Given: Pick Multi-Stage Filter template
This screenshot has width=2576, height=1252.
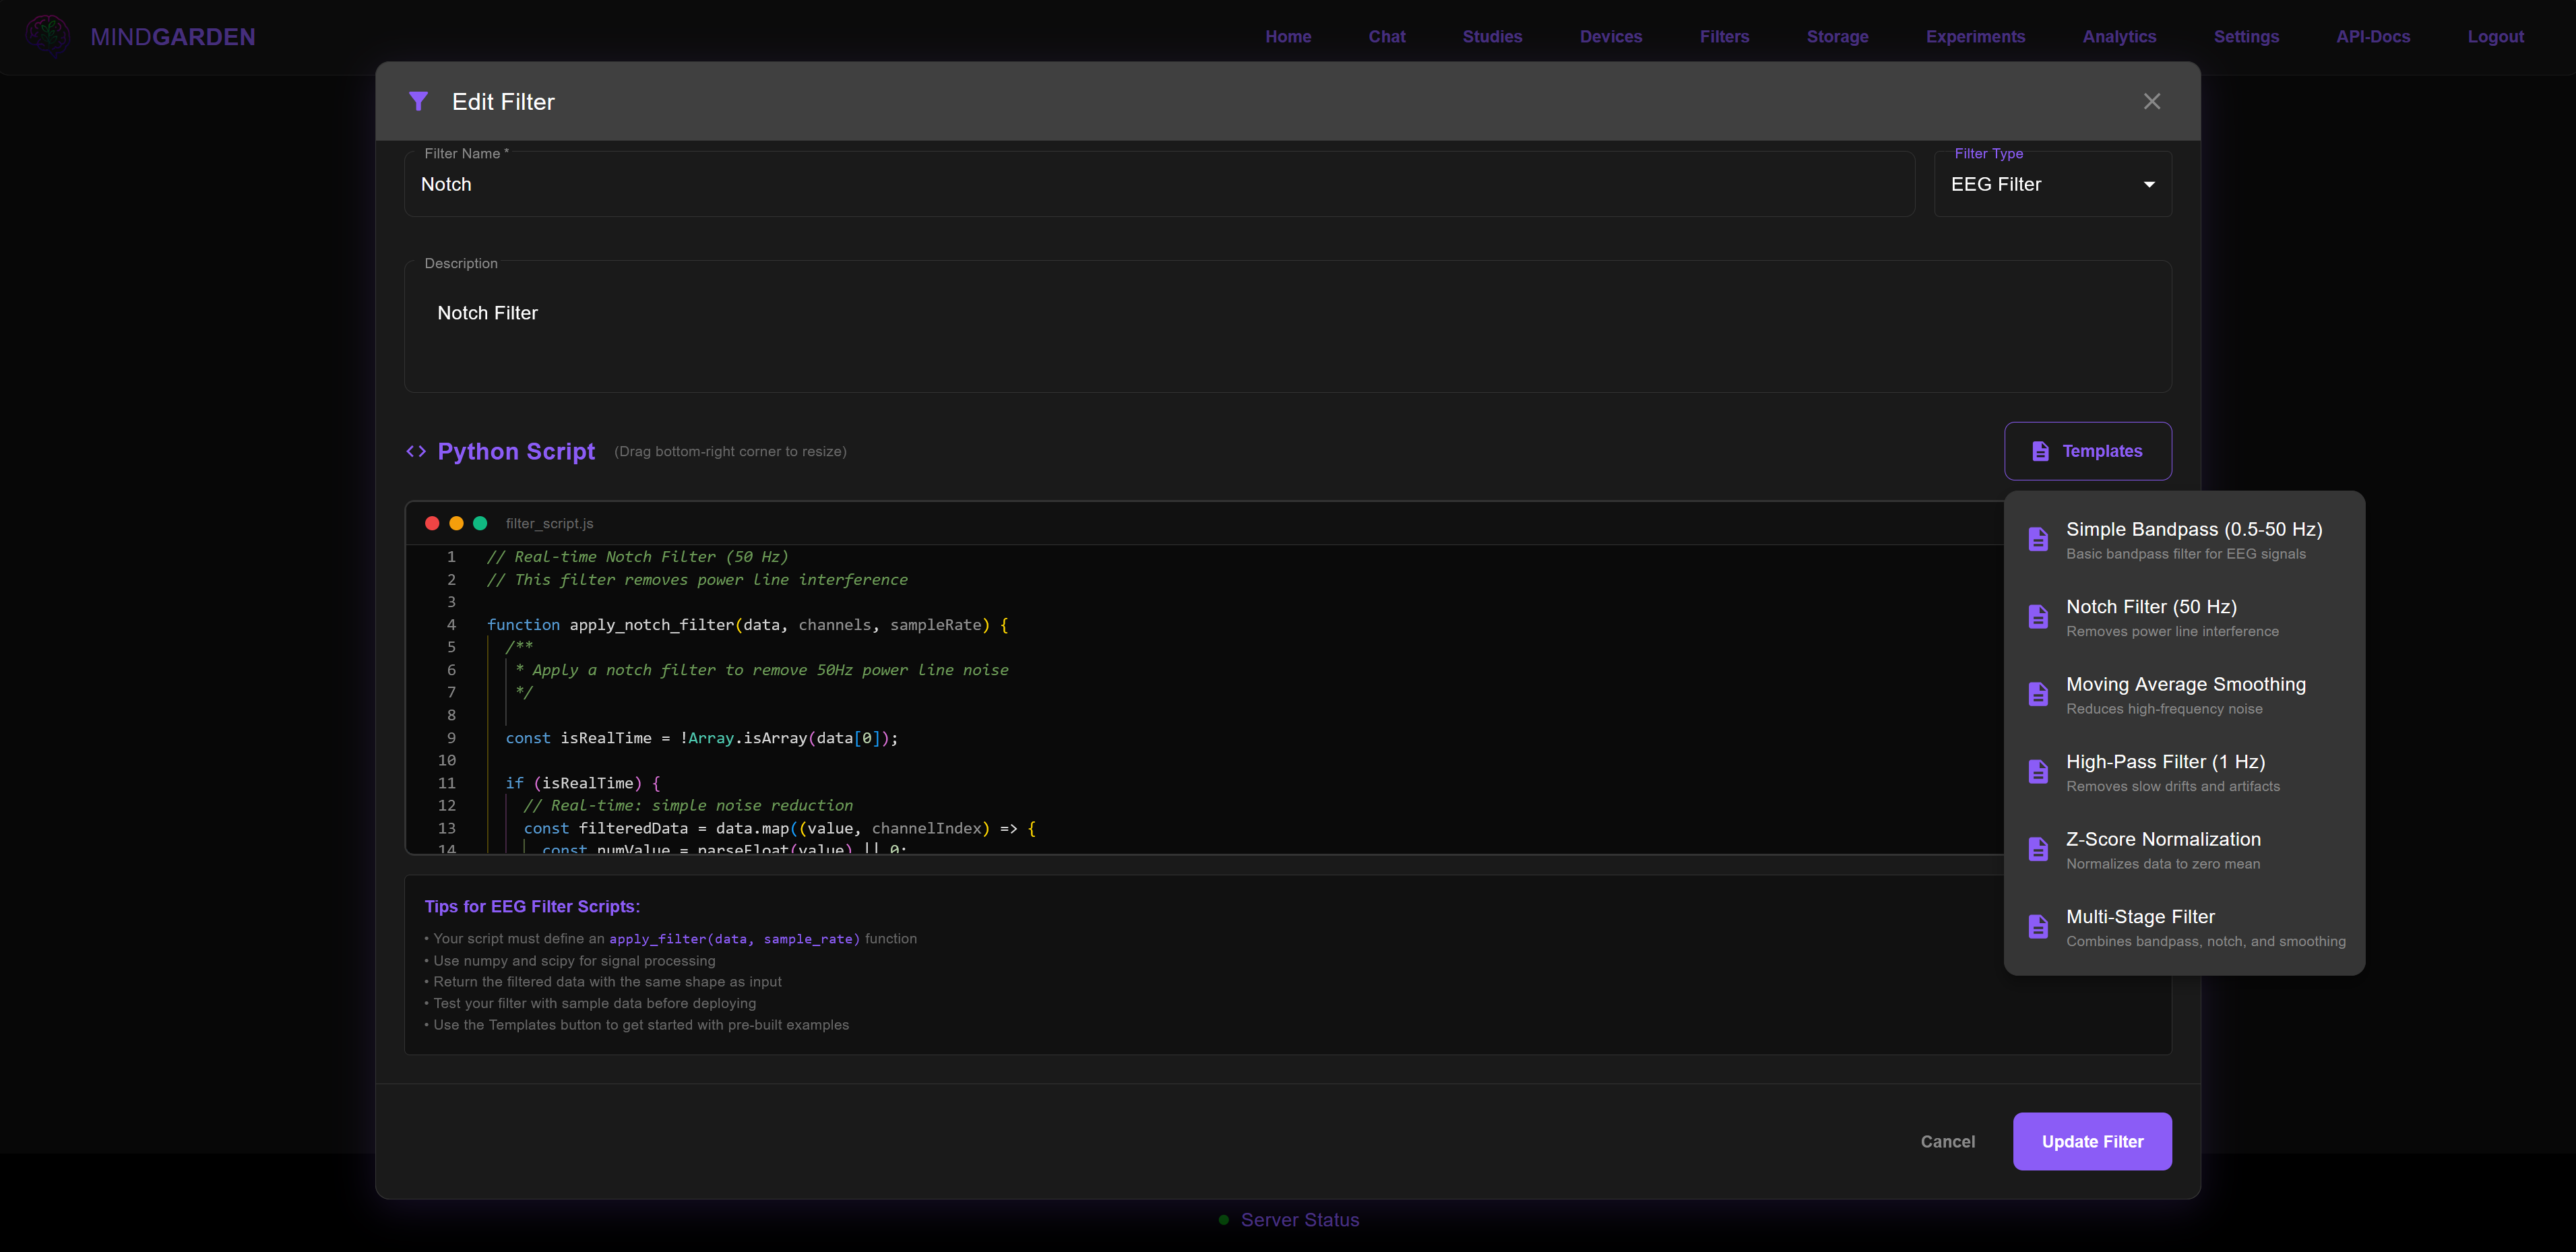Looking at the screenshot, I should [x=2185, y=927].
